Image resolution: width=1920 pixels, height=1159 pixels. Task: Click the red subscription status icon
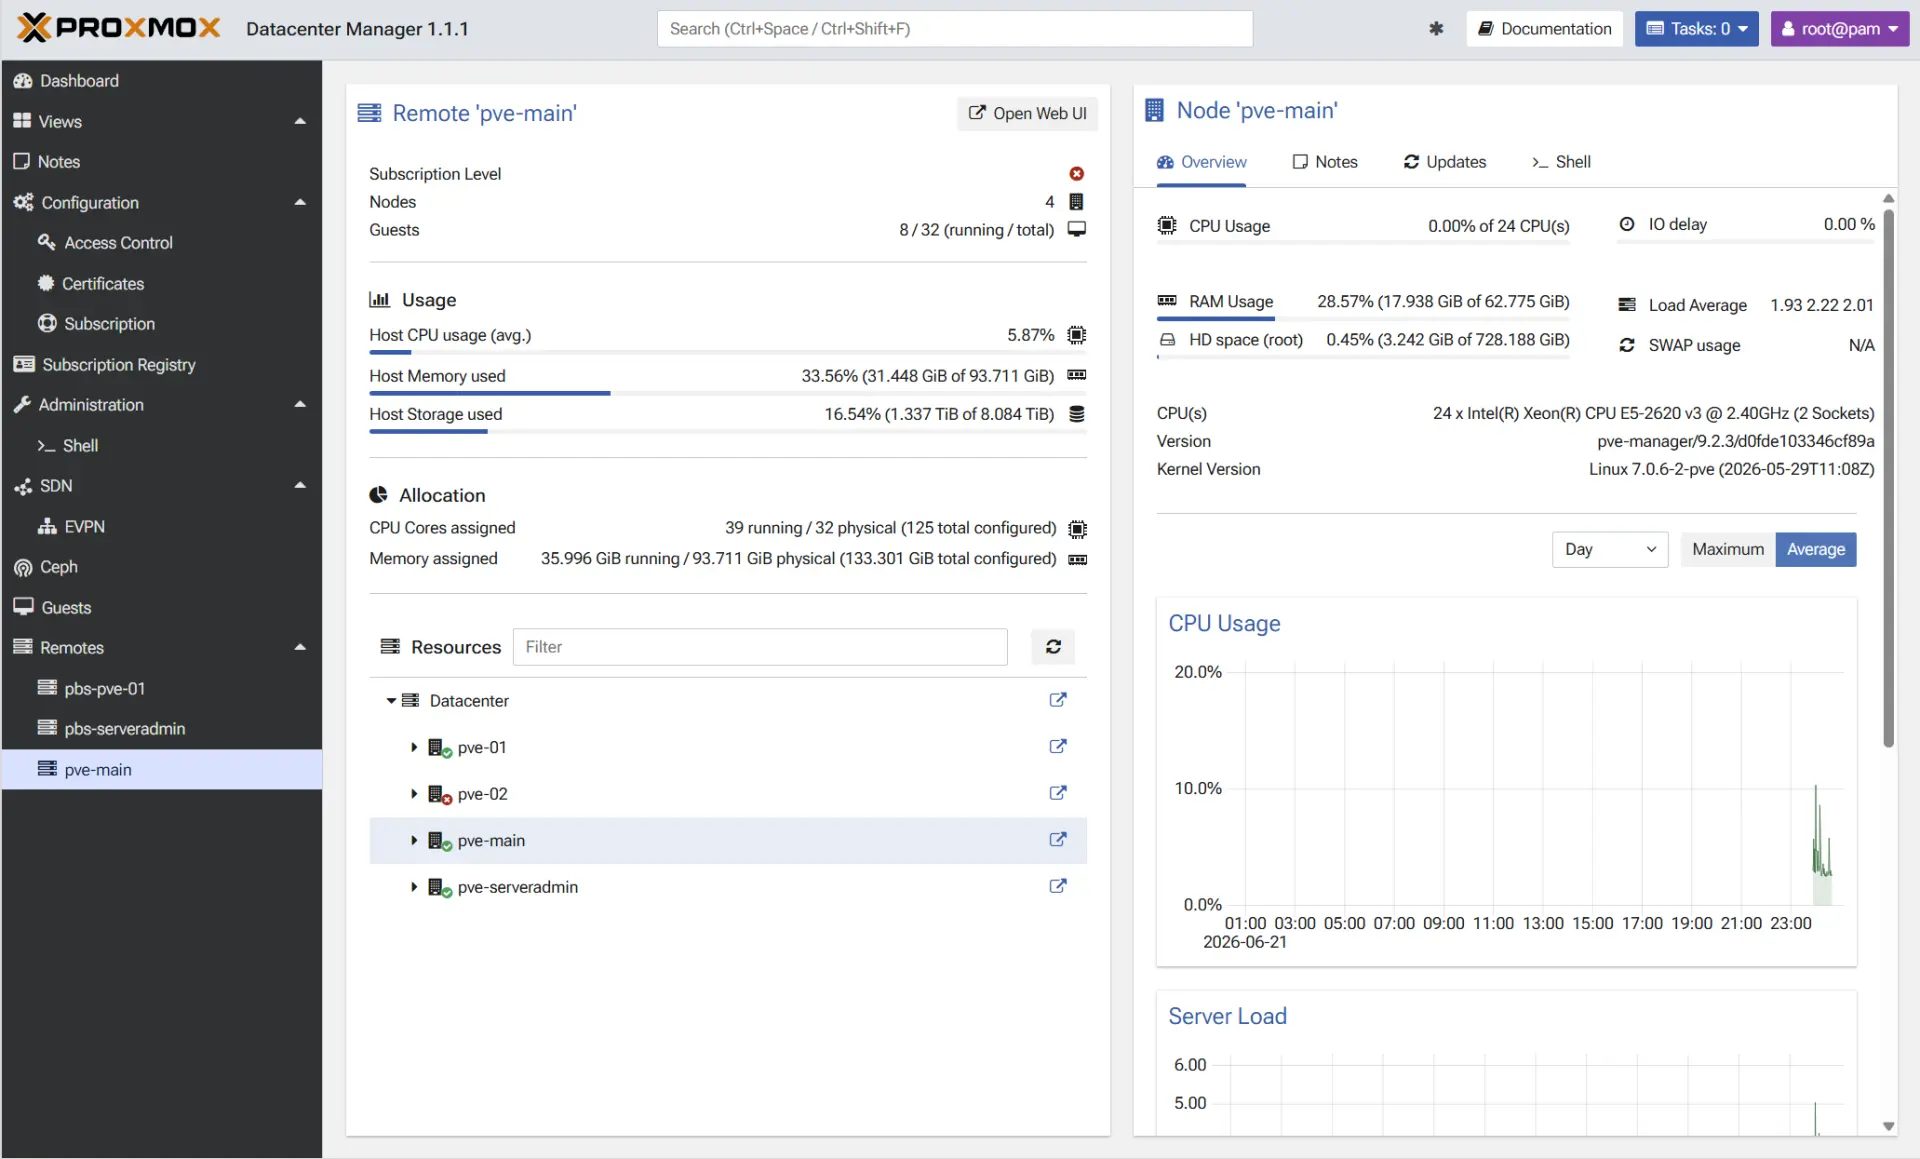(1077, 174)
